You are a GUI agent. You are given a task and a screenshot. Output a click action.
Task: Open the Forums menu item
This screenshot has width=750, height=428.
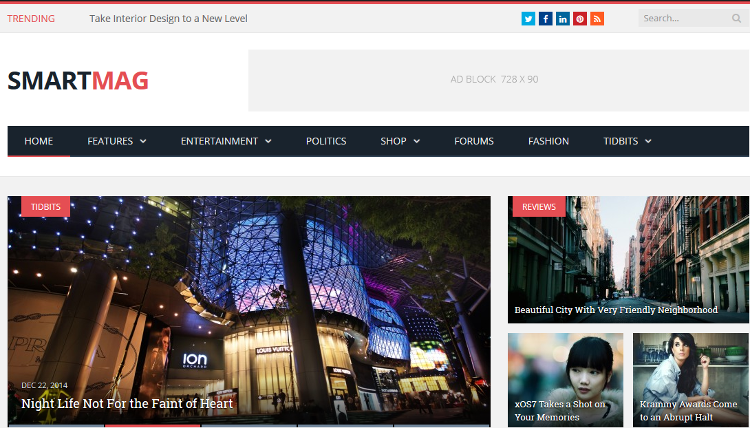474,141
